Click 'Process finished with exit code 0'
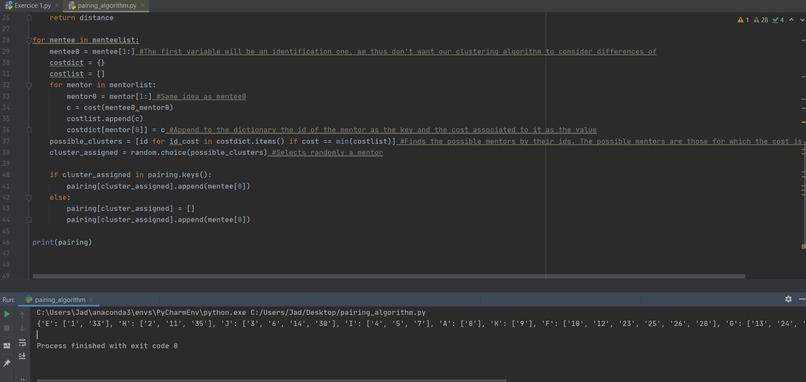The image size is (806, 382). point(107,346)
